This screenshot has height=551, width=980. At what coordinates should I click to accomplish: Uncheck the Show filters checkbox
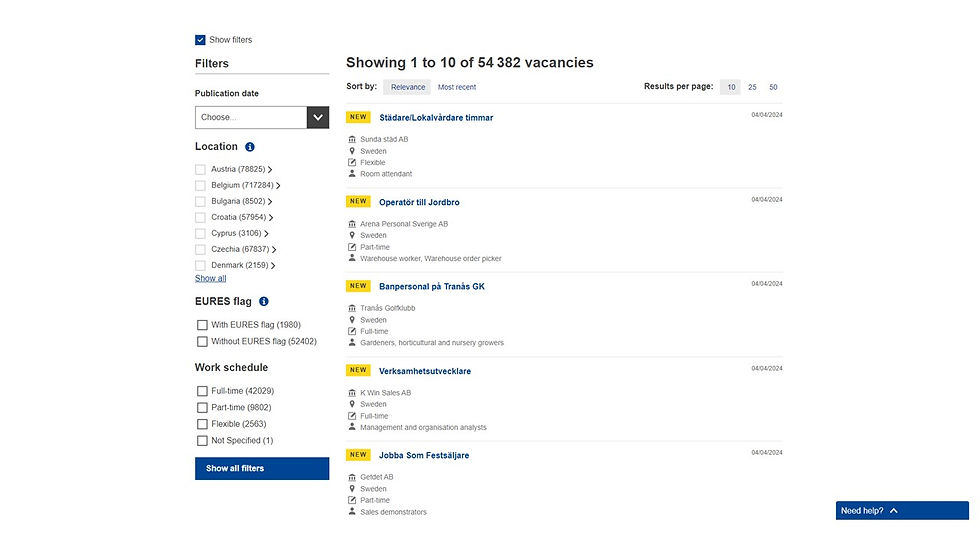tap(200, 40)
